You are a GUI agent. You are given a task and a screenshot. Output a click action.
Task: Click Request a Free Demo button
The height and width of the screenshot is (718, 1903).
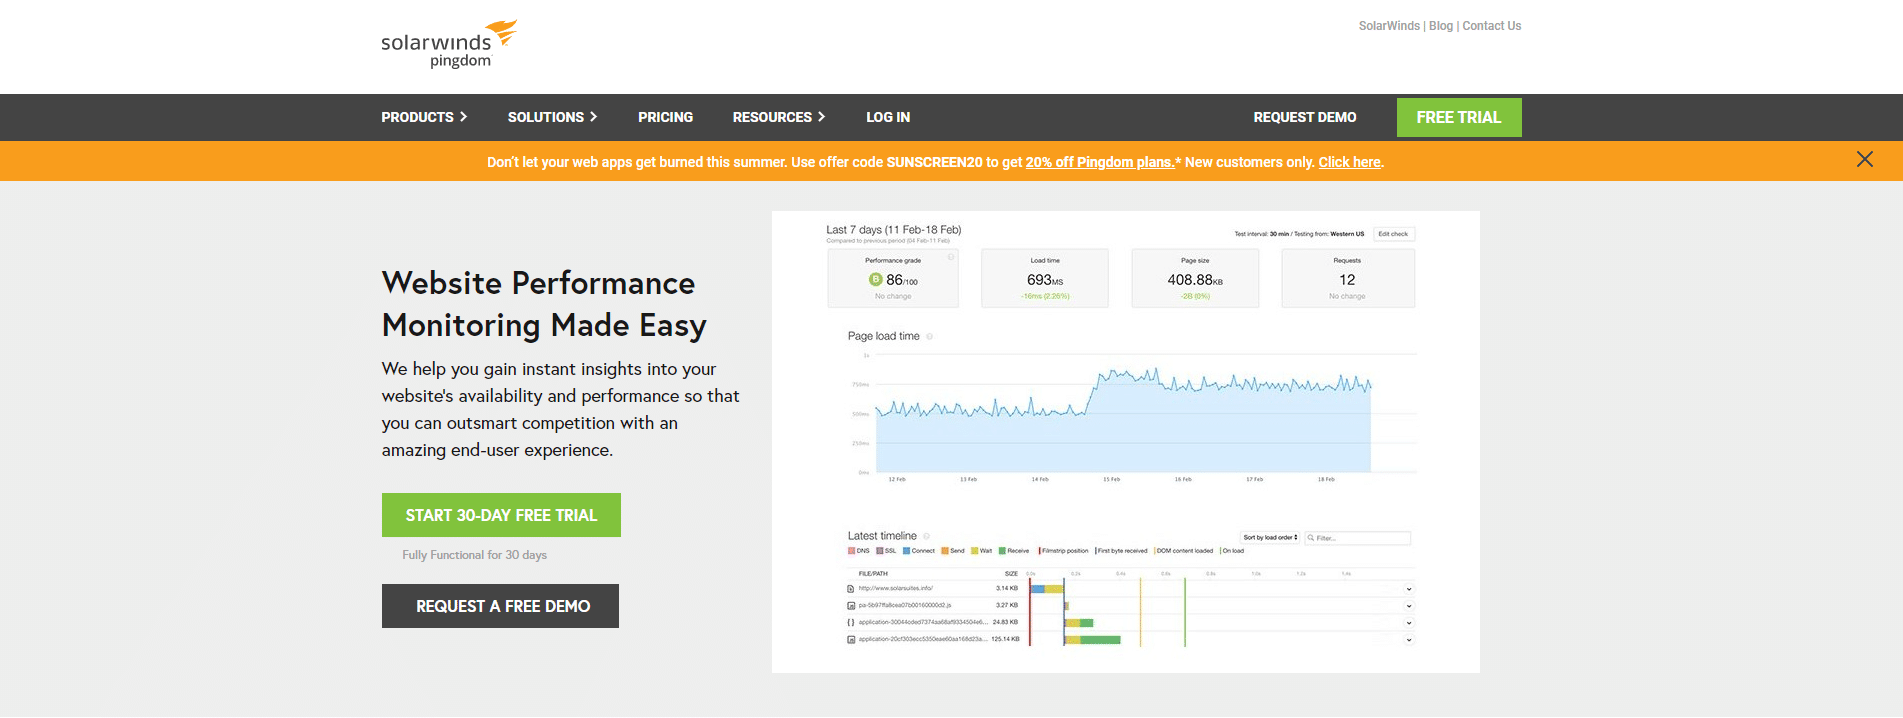pyautogui.click(x=500, y=606)
